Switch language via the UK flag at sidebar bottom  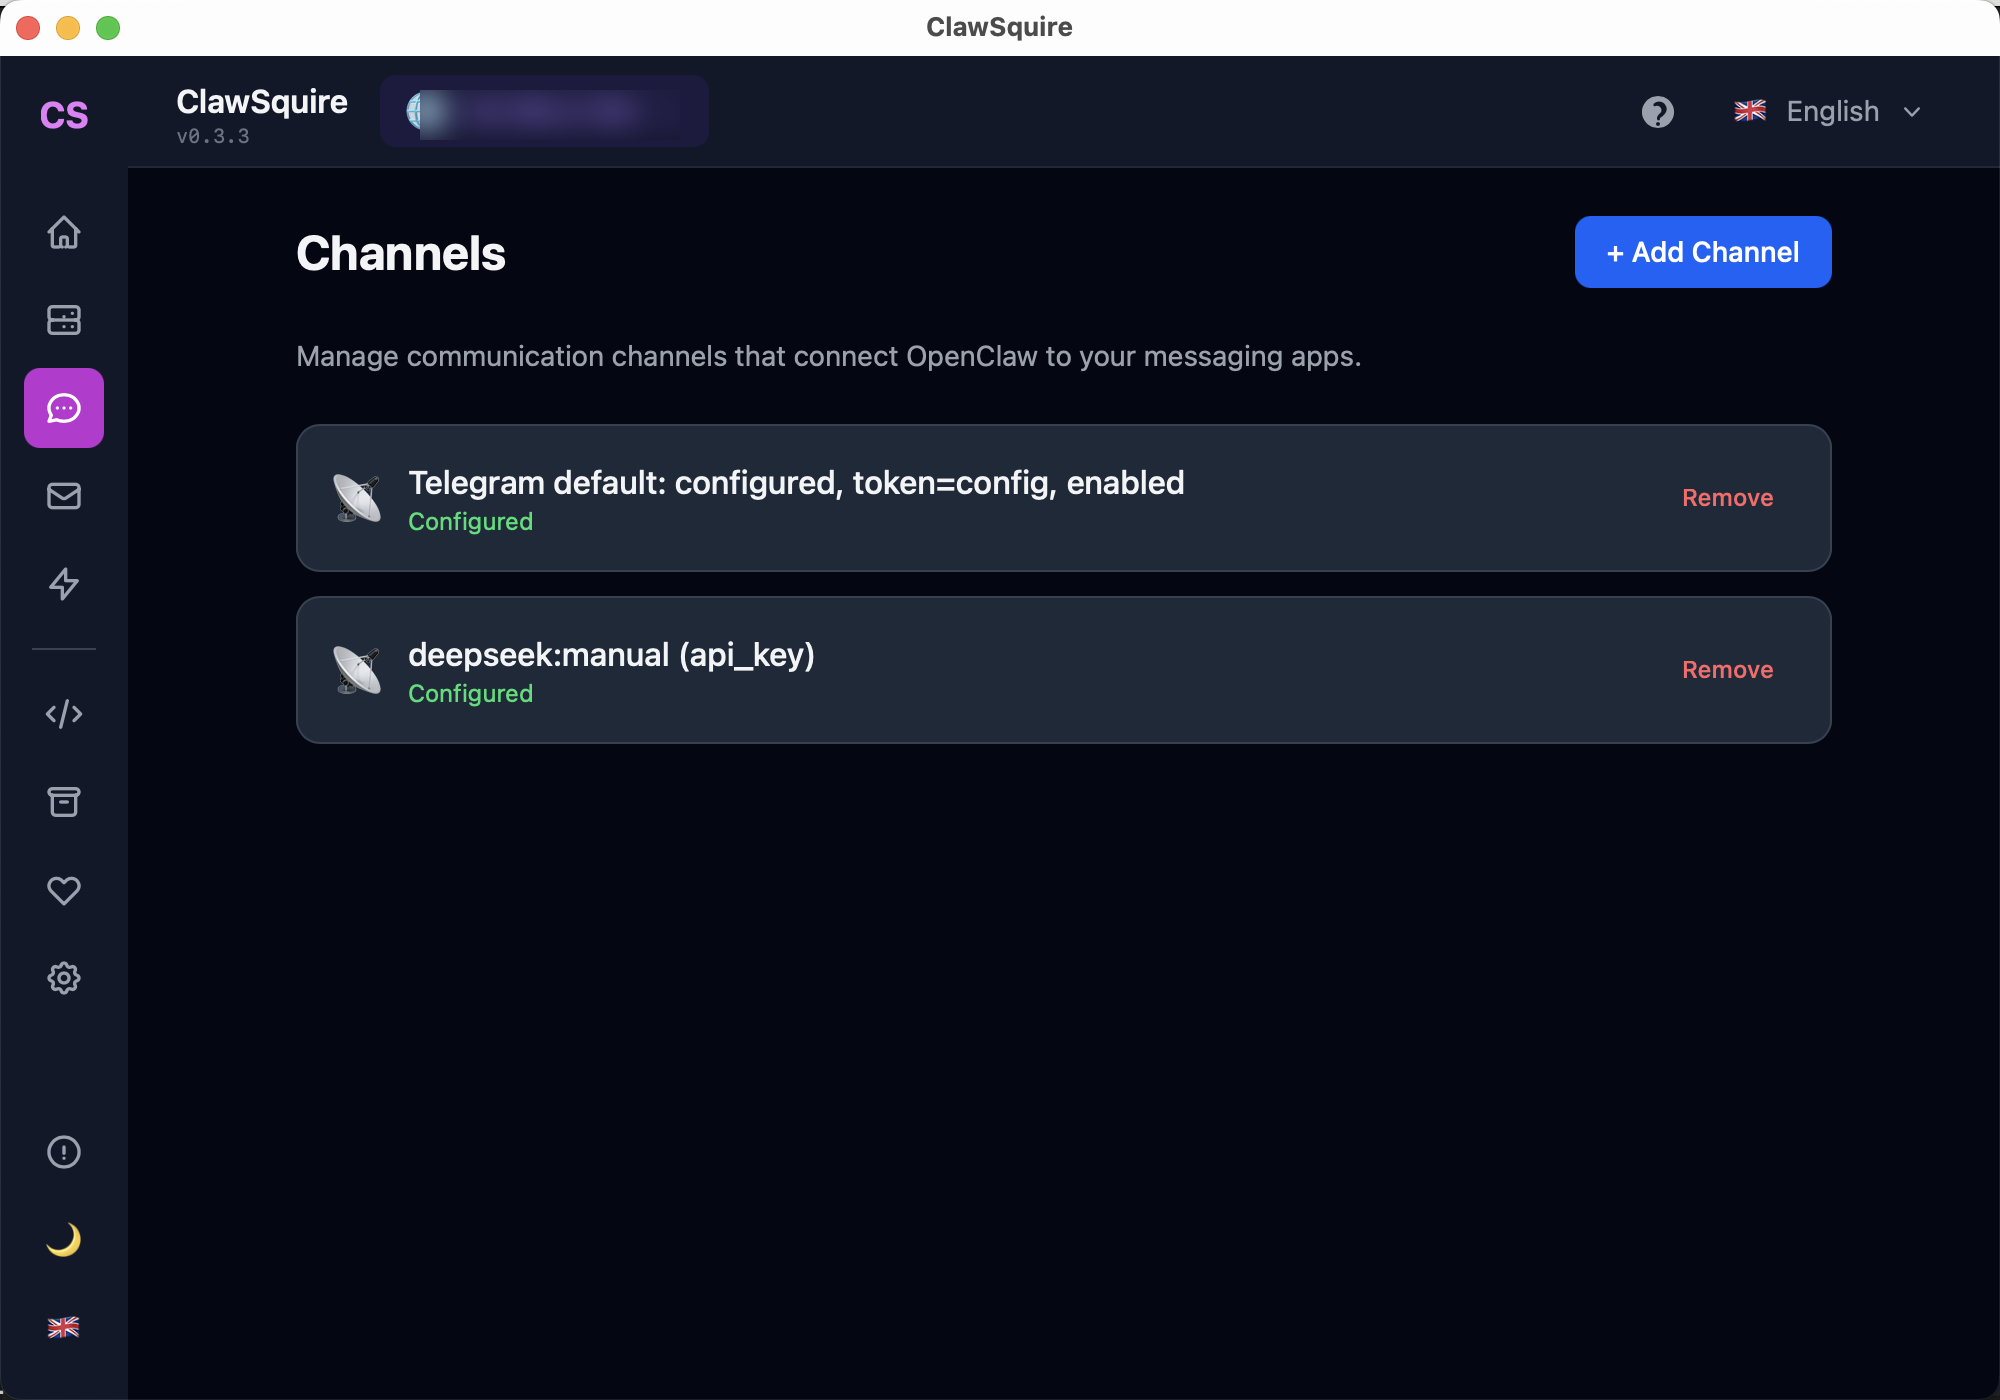64,1327
